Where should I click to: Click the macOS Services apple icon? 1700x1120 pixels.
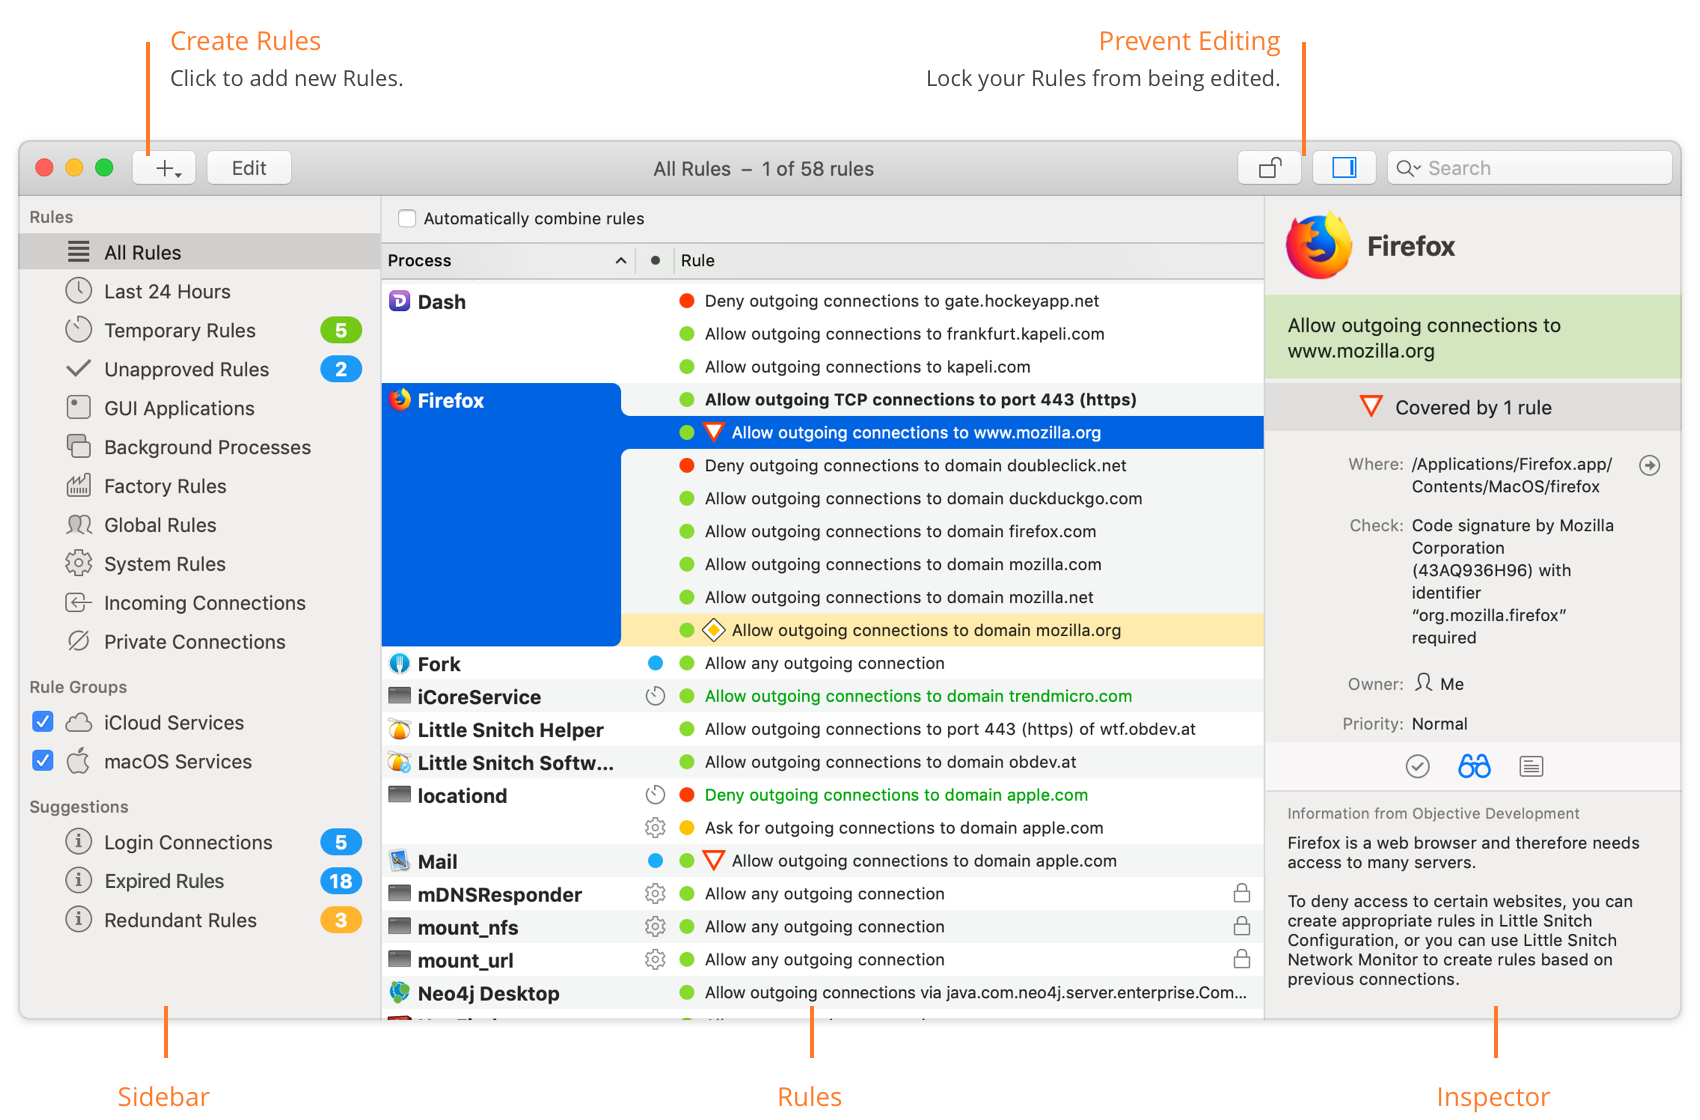point(79,761)
